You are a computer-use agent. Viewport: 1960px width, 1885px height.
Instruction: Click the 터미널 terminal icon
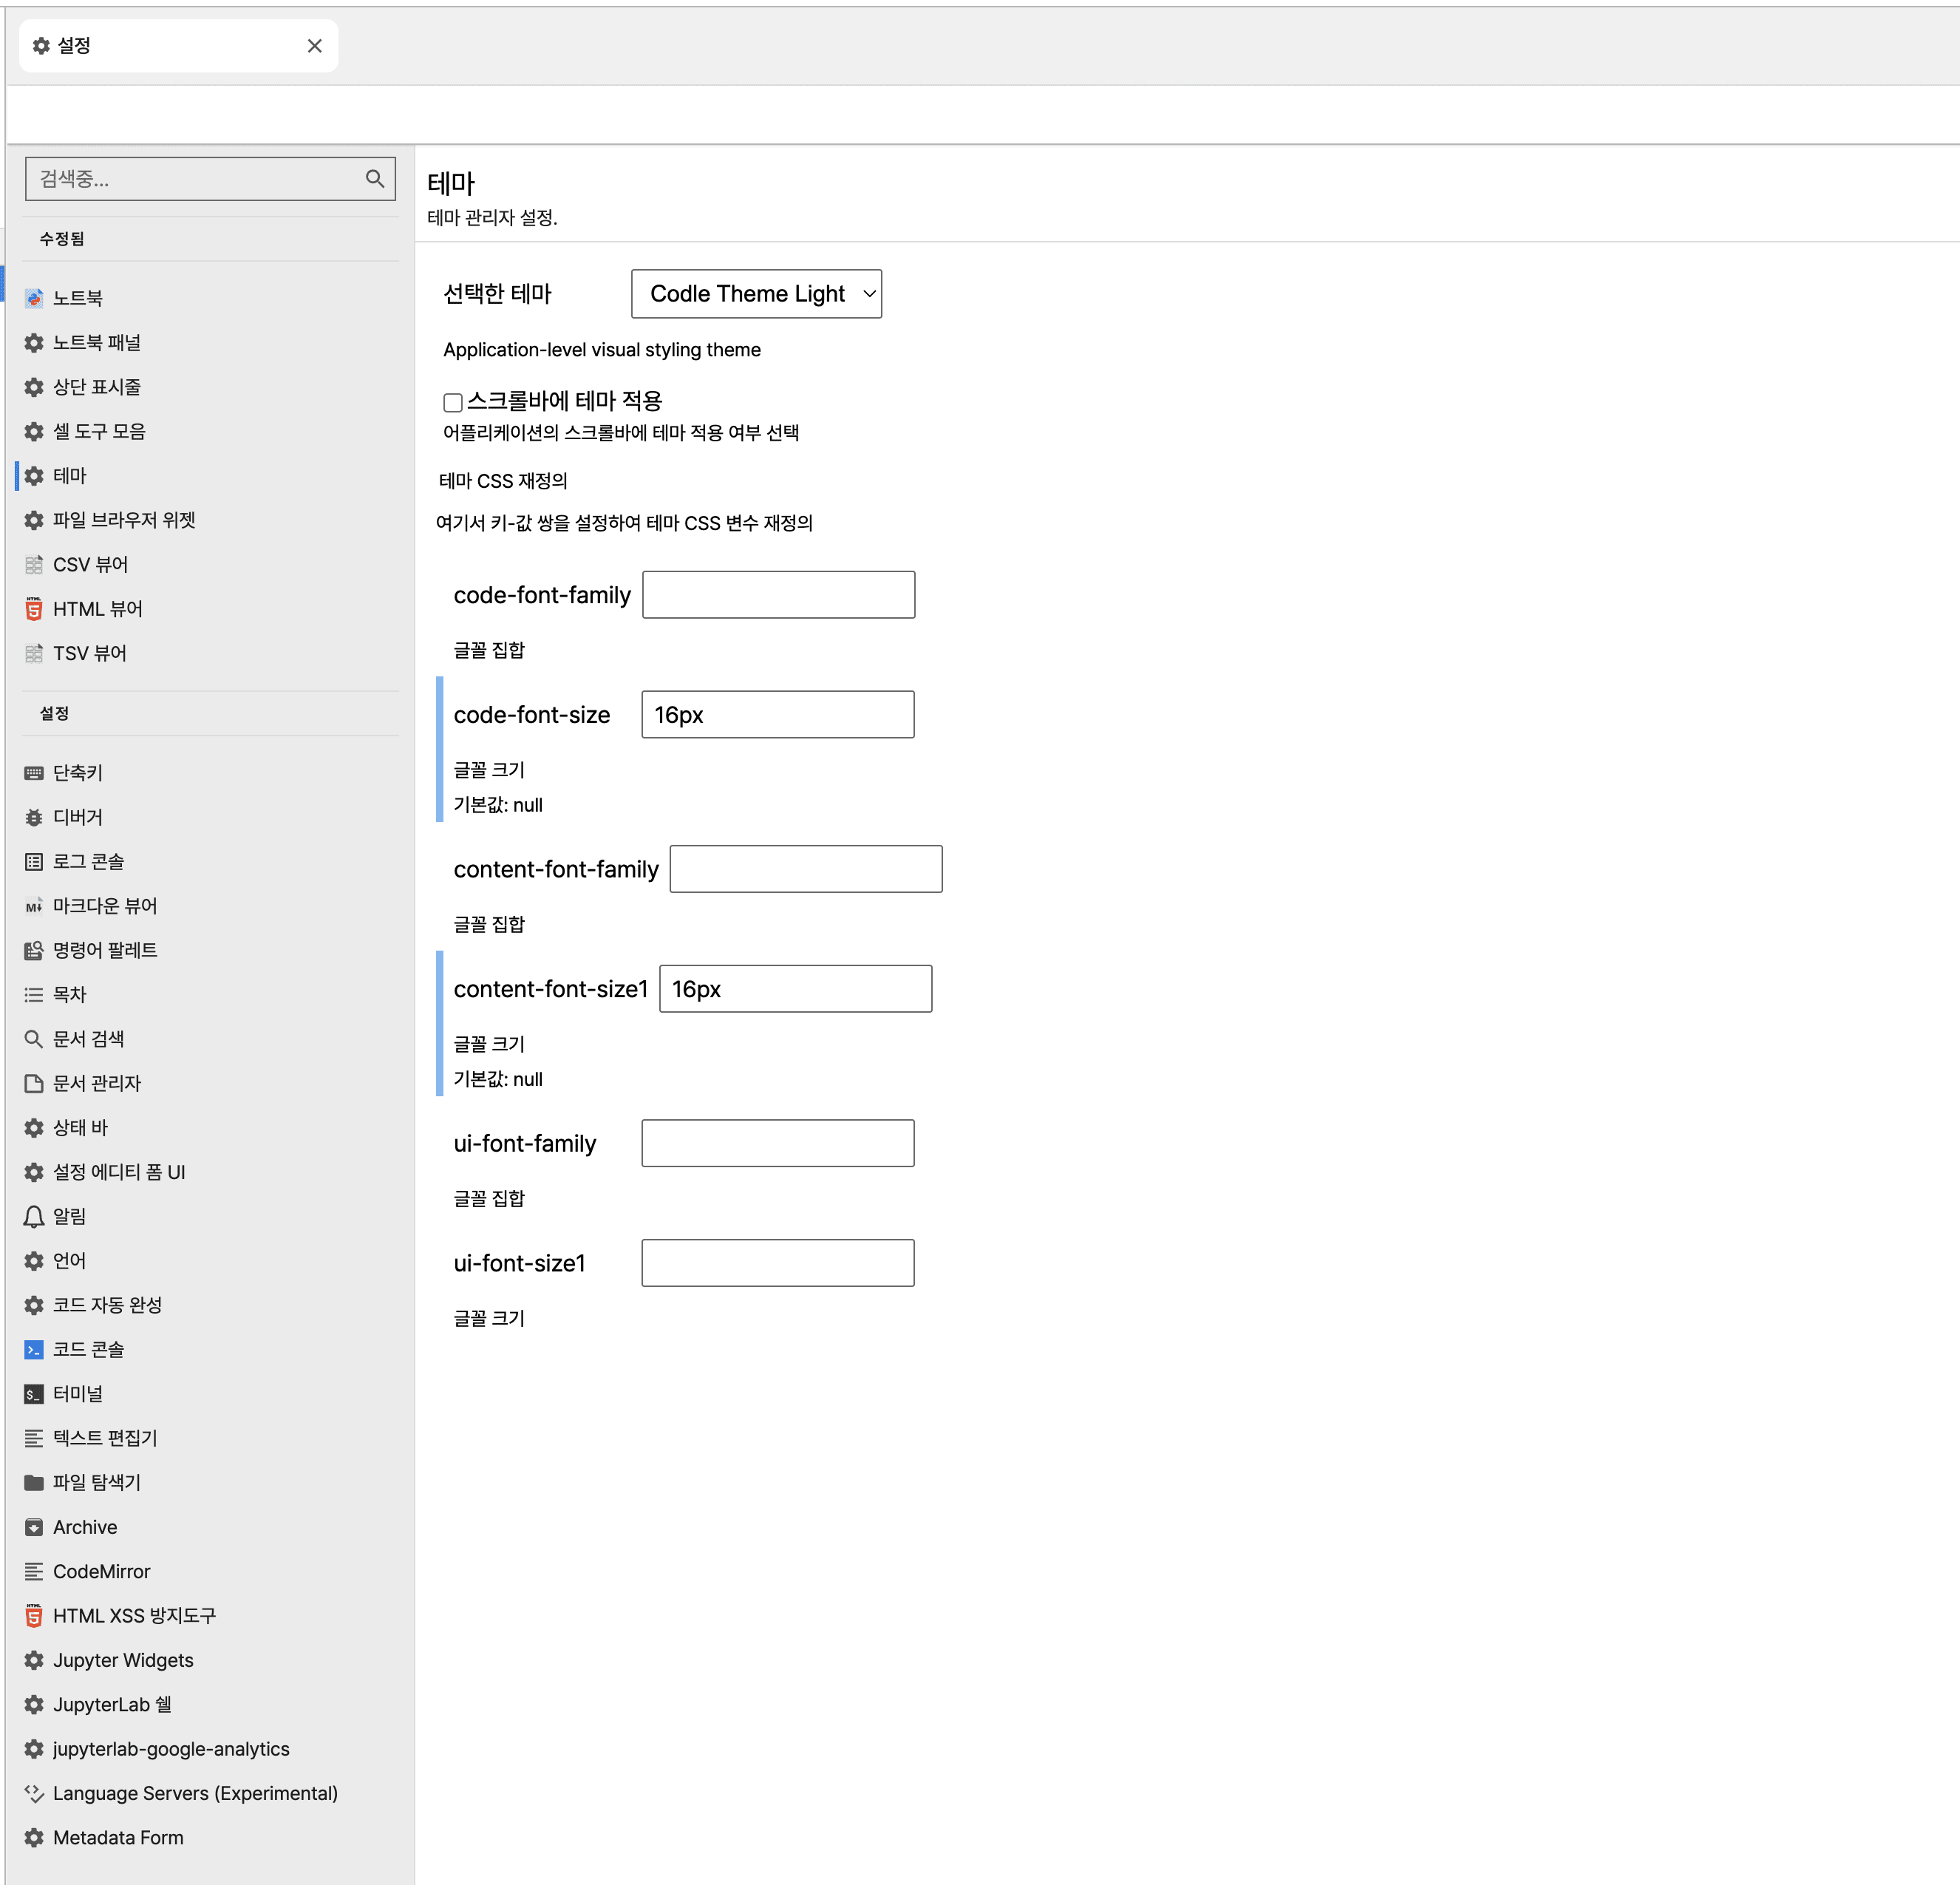tap(34, 1394)
